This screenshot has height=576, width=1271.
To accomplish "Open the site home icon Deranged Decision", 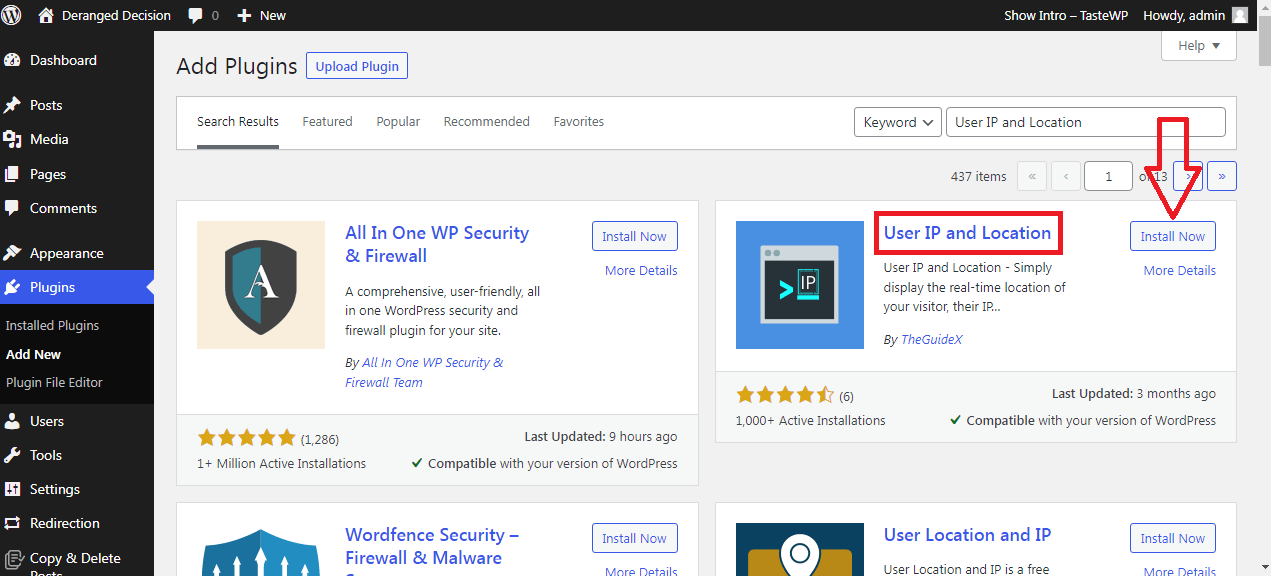I will pyautogui.click(x=46, y=15).
